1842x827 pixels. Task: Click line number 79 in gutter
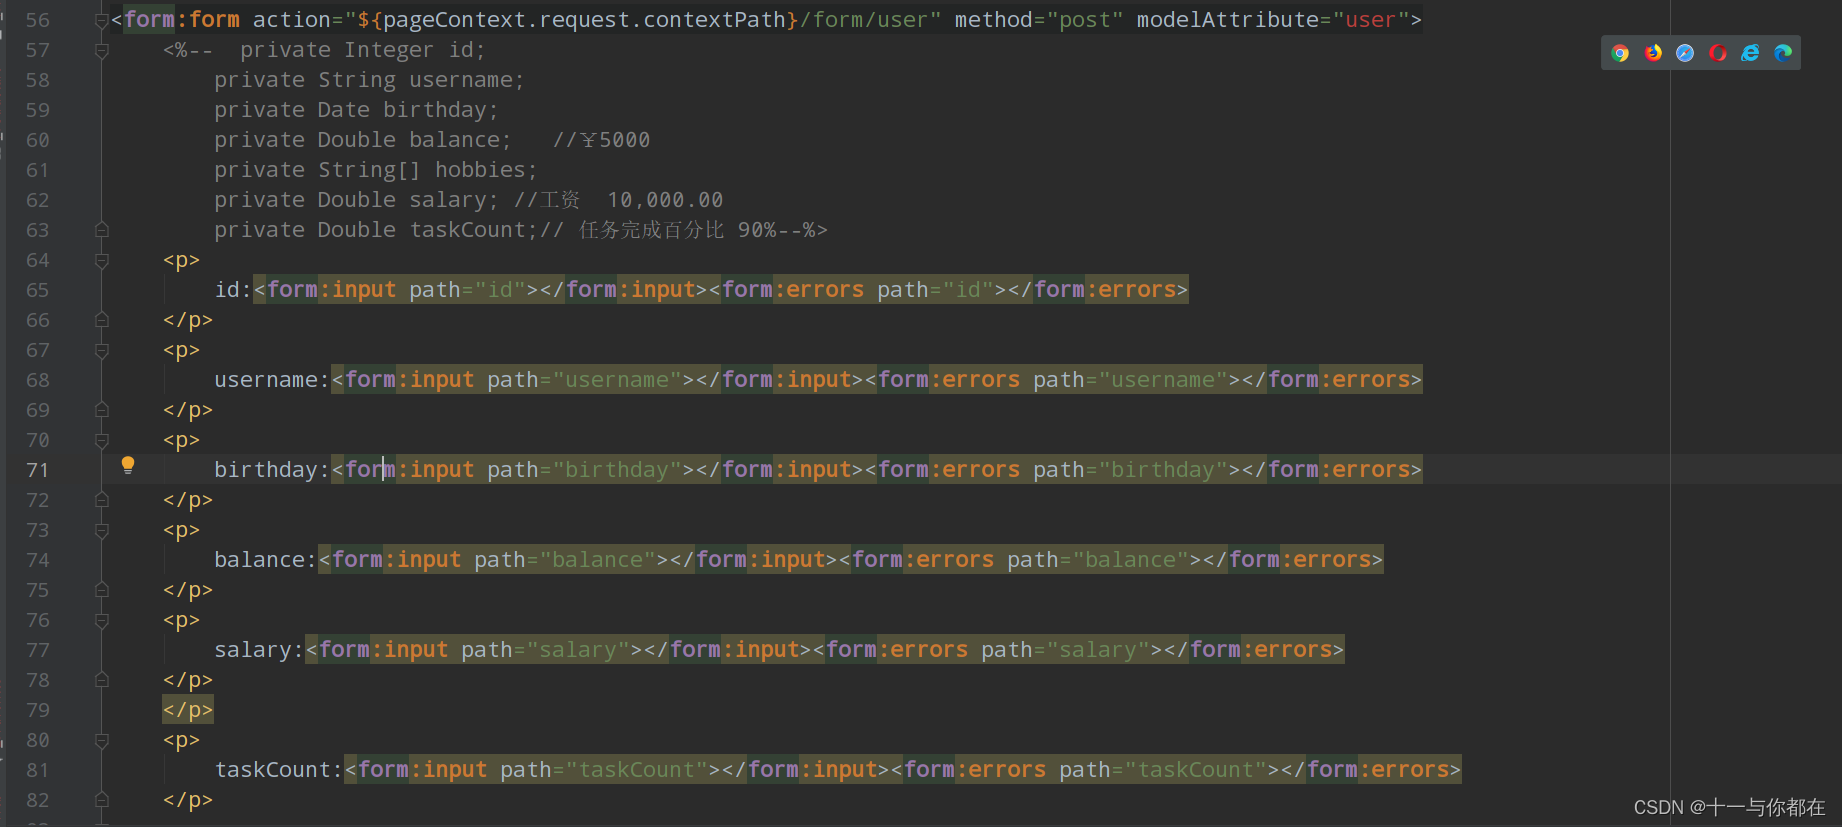coord(38,710)
